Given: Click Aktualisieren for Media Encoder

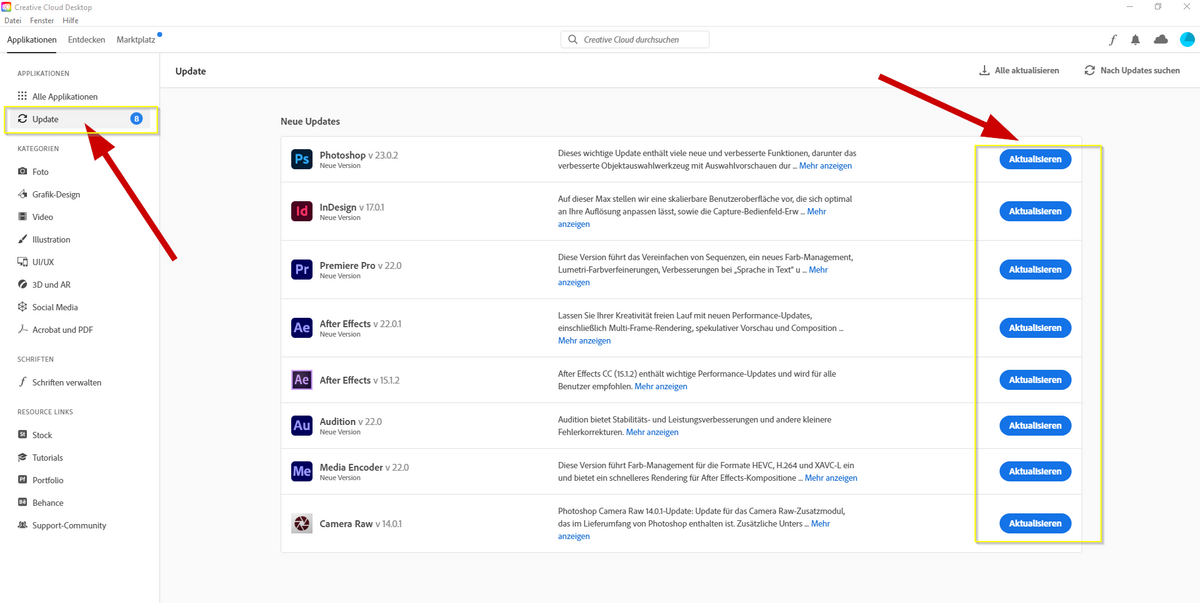Looking at the screenshot, I should coord(1035,471).
